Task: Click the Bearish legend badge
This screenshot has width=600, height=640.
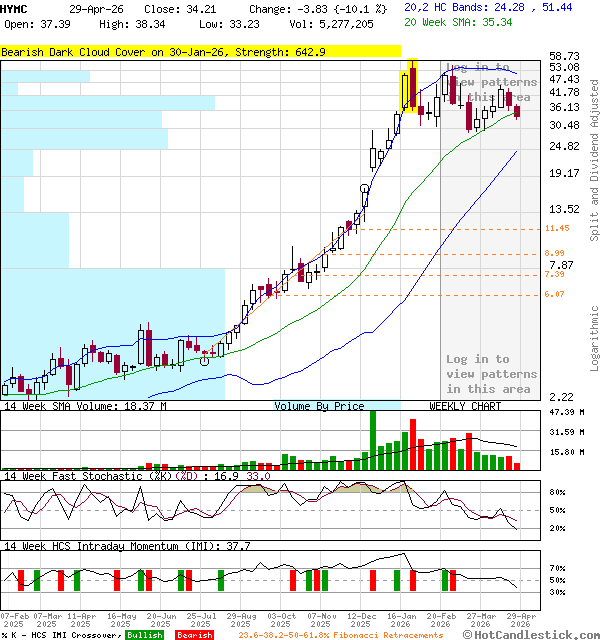Action: pos(195,635)
